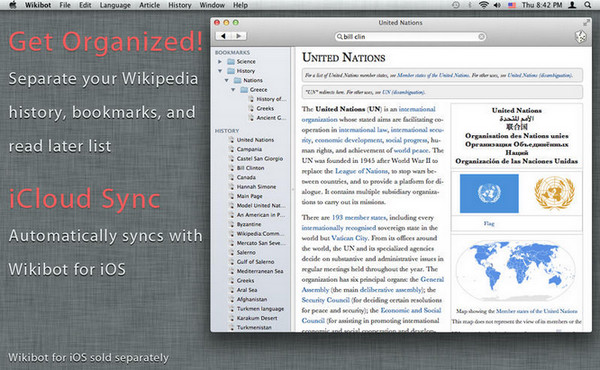Open 'Main Page' in the history list

[x=249, y=196]
